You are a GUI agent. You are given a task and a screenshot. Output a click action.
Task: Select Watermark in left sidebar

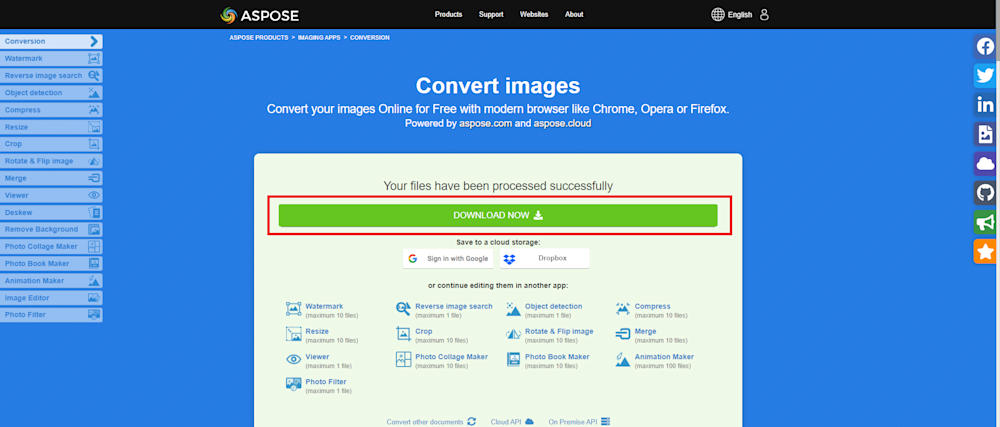pyautogui.click(x=51, y=59)
